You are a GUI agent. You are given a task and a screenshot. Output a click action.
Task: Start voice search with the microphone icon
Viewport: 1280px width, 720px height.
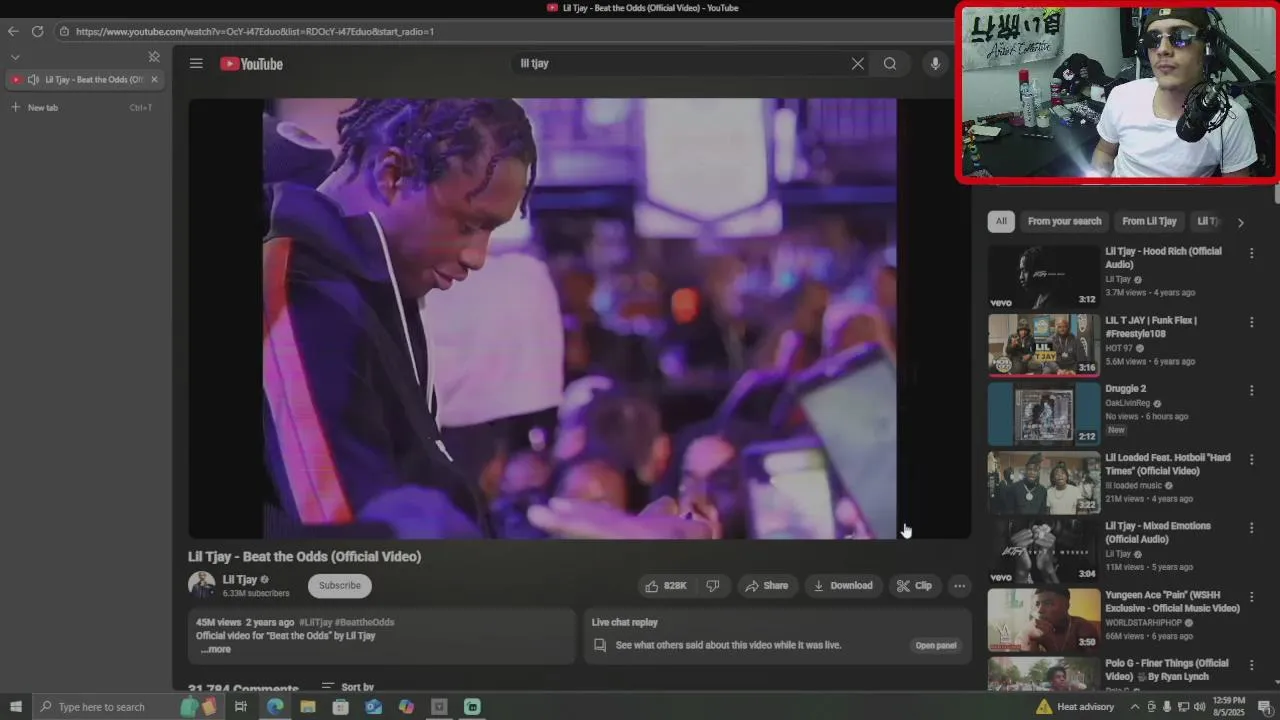935,63
